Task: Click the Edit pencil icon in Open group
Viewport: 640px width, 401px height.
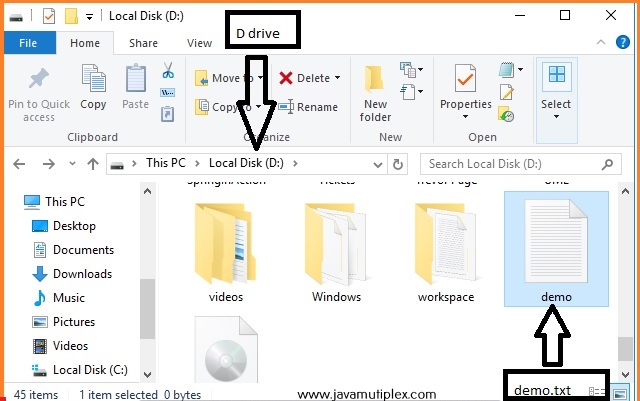Action: coord(507,92)
